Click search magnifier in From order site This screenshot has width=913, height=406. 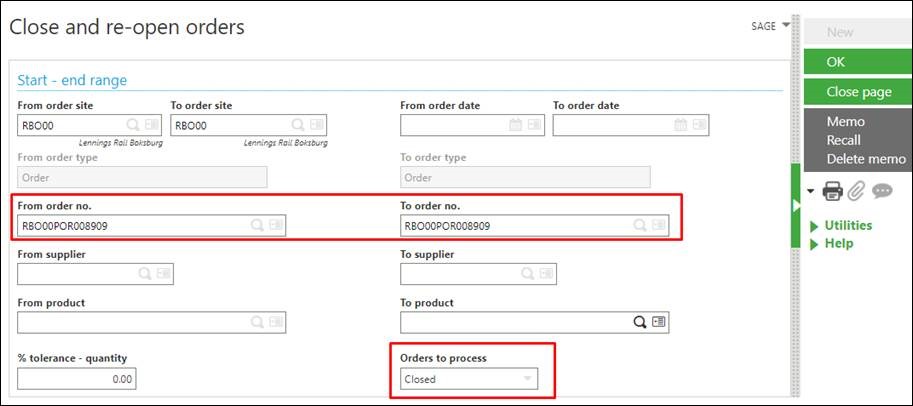pos(133,125)
